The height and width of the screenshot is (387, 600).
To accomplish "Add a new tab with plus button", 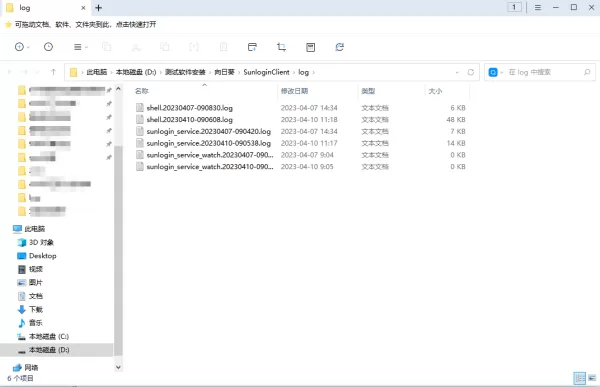I will (98, 8).
